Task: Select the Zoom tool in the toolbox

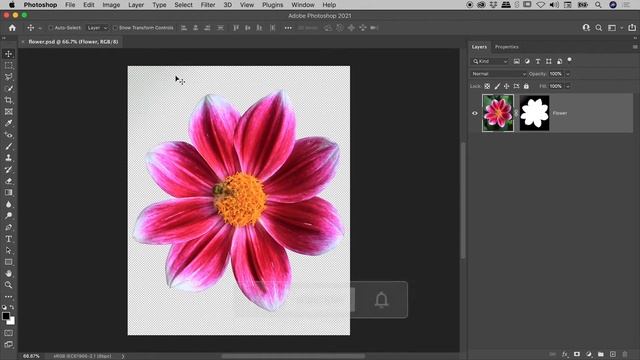Action: click(9, 285)
